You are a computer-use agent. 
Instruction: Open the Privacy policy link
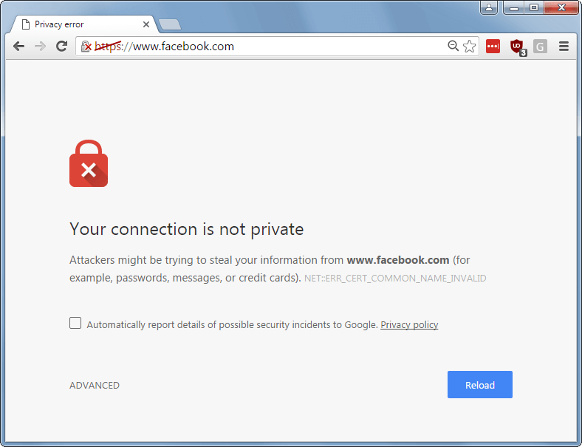tap(409, 325)
